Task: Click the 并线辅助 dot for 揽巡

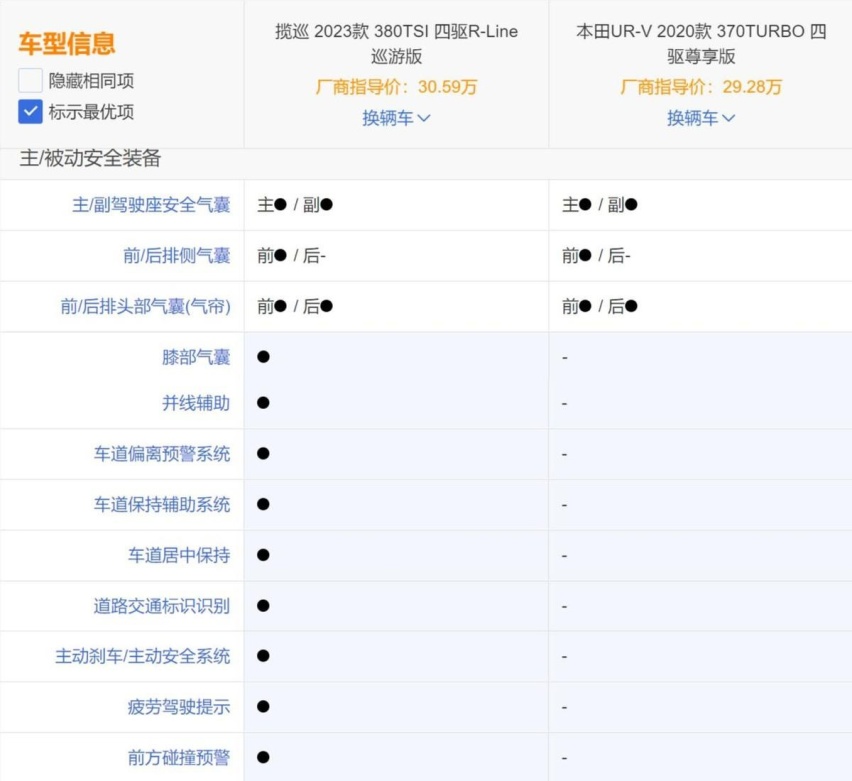Action: pos(264,403)
